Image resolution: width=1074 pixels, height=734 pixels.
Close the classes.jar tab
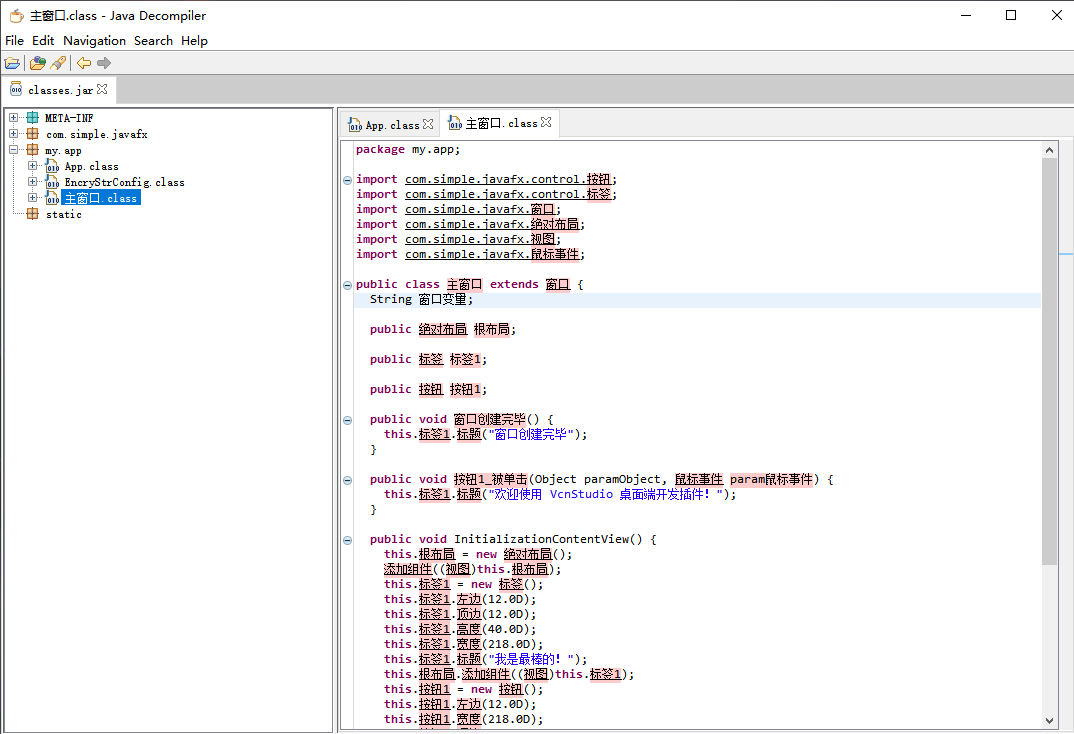coord(102,89)
